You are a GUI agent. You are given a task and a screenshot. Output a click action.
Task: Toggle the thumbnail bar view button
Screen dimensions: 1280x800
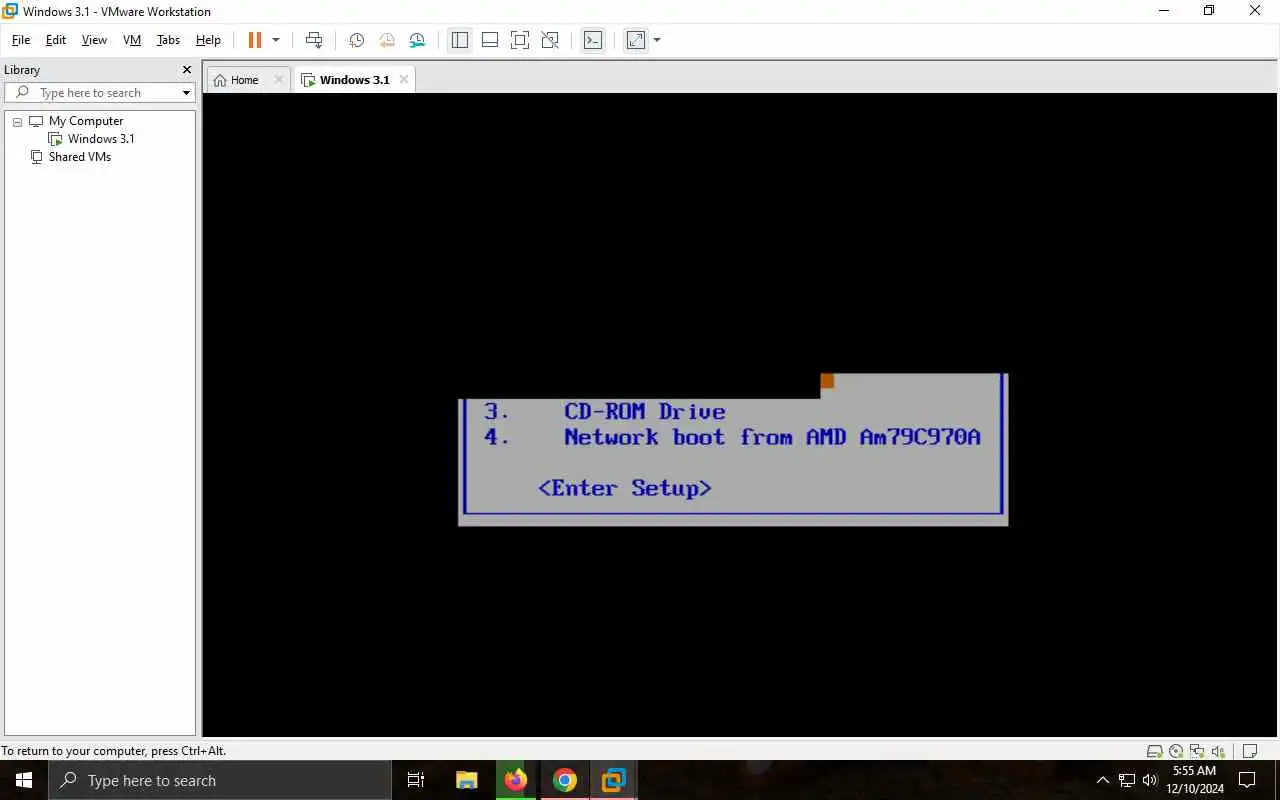pos(490,40)
